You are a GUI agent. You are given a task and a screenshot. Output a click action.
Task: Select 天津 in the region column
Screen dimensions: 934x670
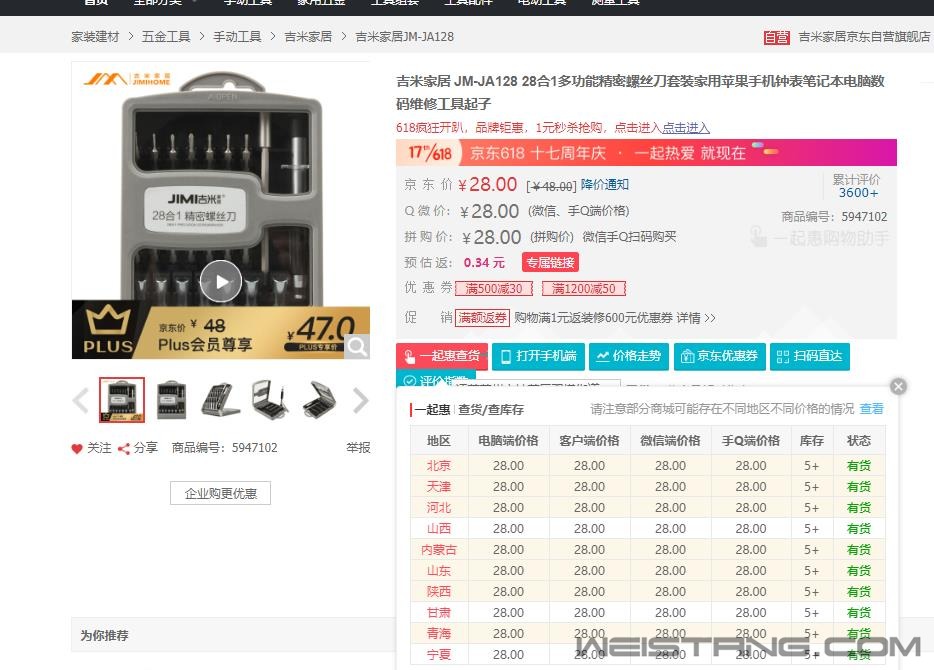[x=439, y=487]
